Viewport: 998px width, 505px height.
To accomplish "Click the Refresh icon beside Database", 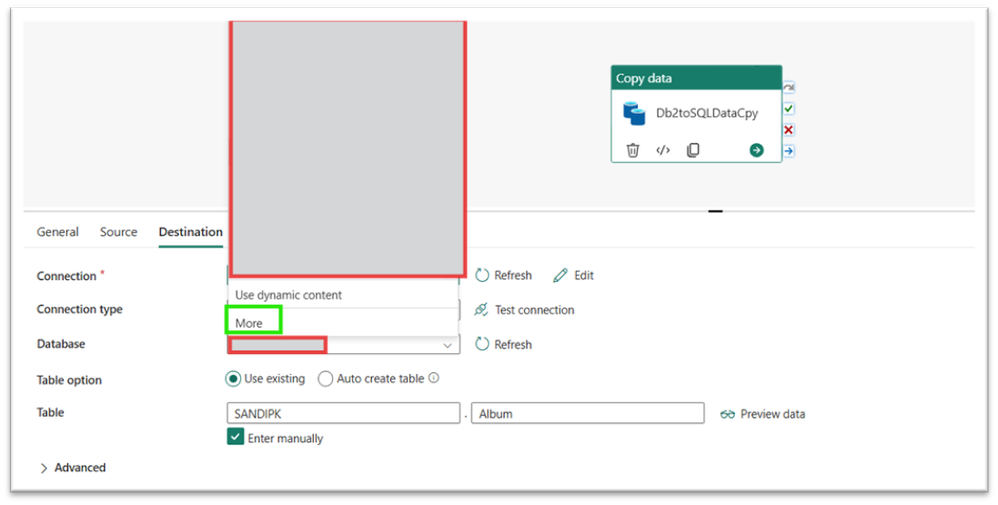I will (x=482, y=344).
